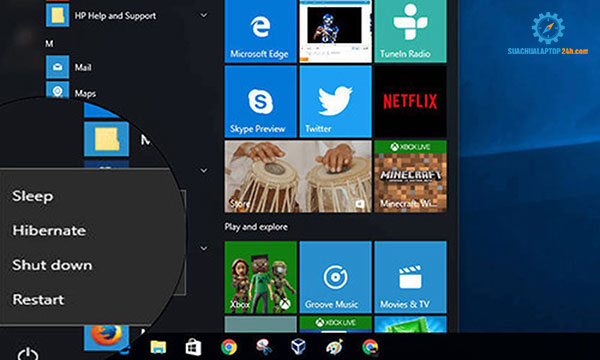Image resolution: width=600 pixels, height=360 pixels.
Task: Open the Microsoft Edge tile
Action: click(x=261, y=31)
